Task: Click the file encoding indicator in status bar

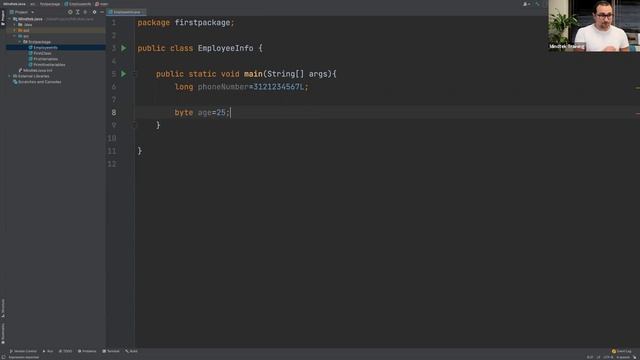Action: pyautogui.click(x=608, y=358)
